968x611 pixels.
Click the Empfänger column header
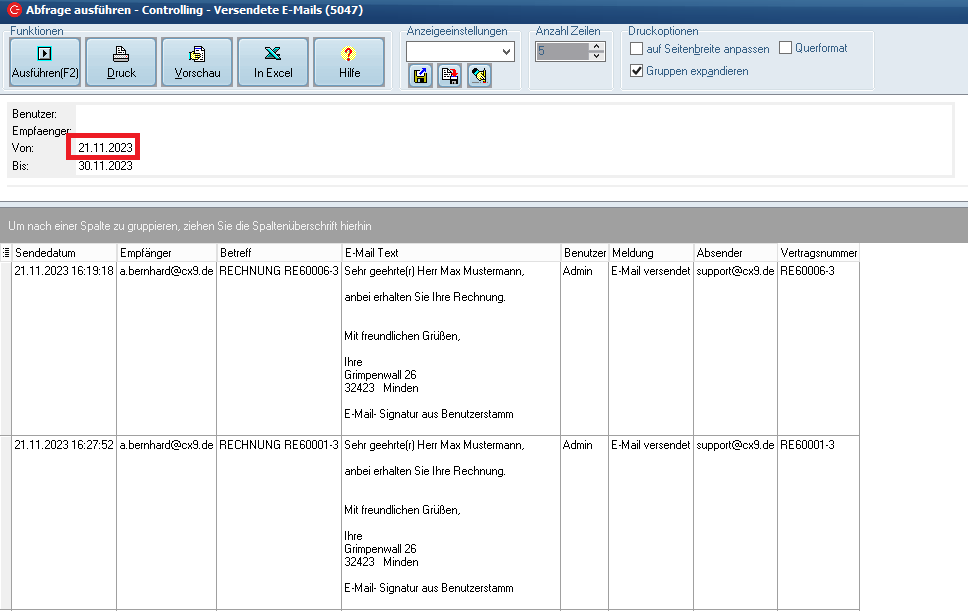[166, 253]
